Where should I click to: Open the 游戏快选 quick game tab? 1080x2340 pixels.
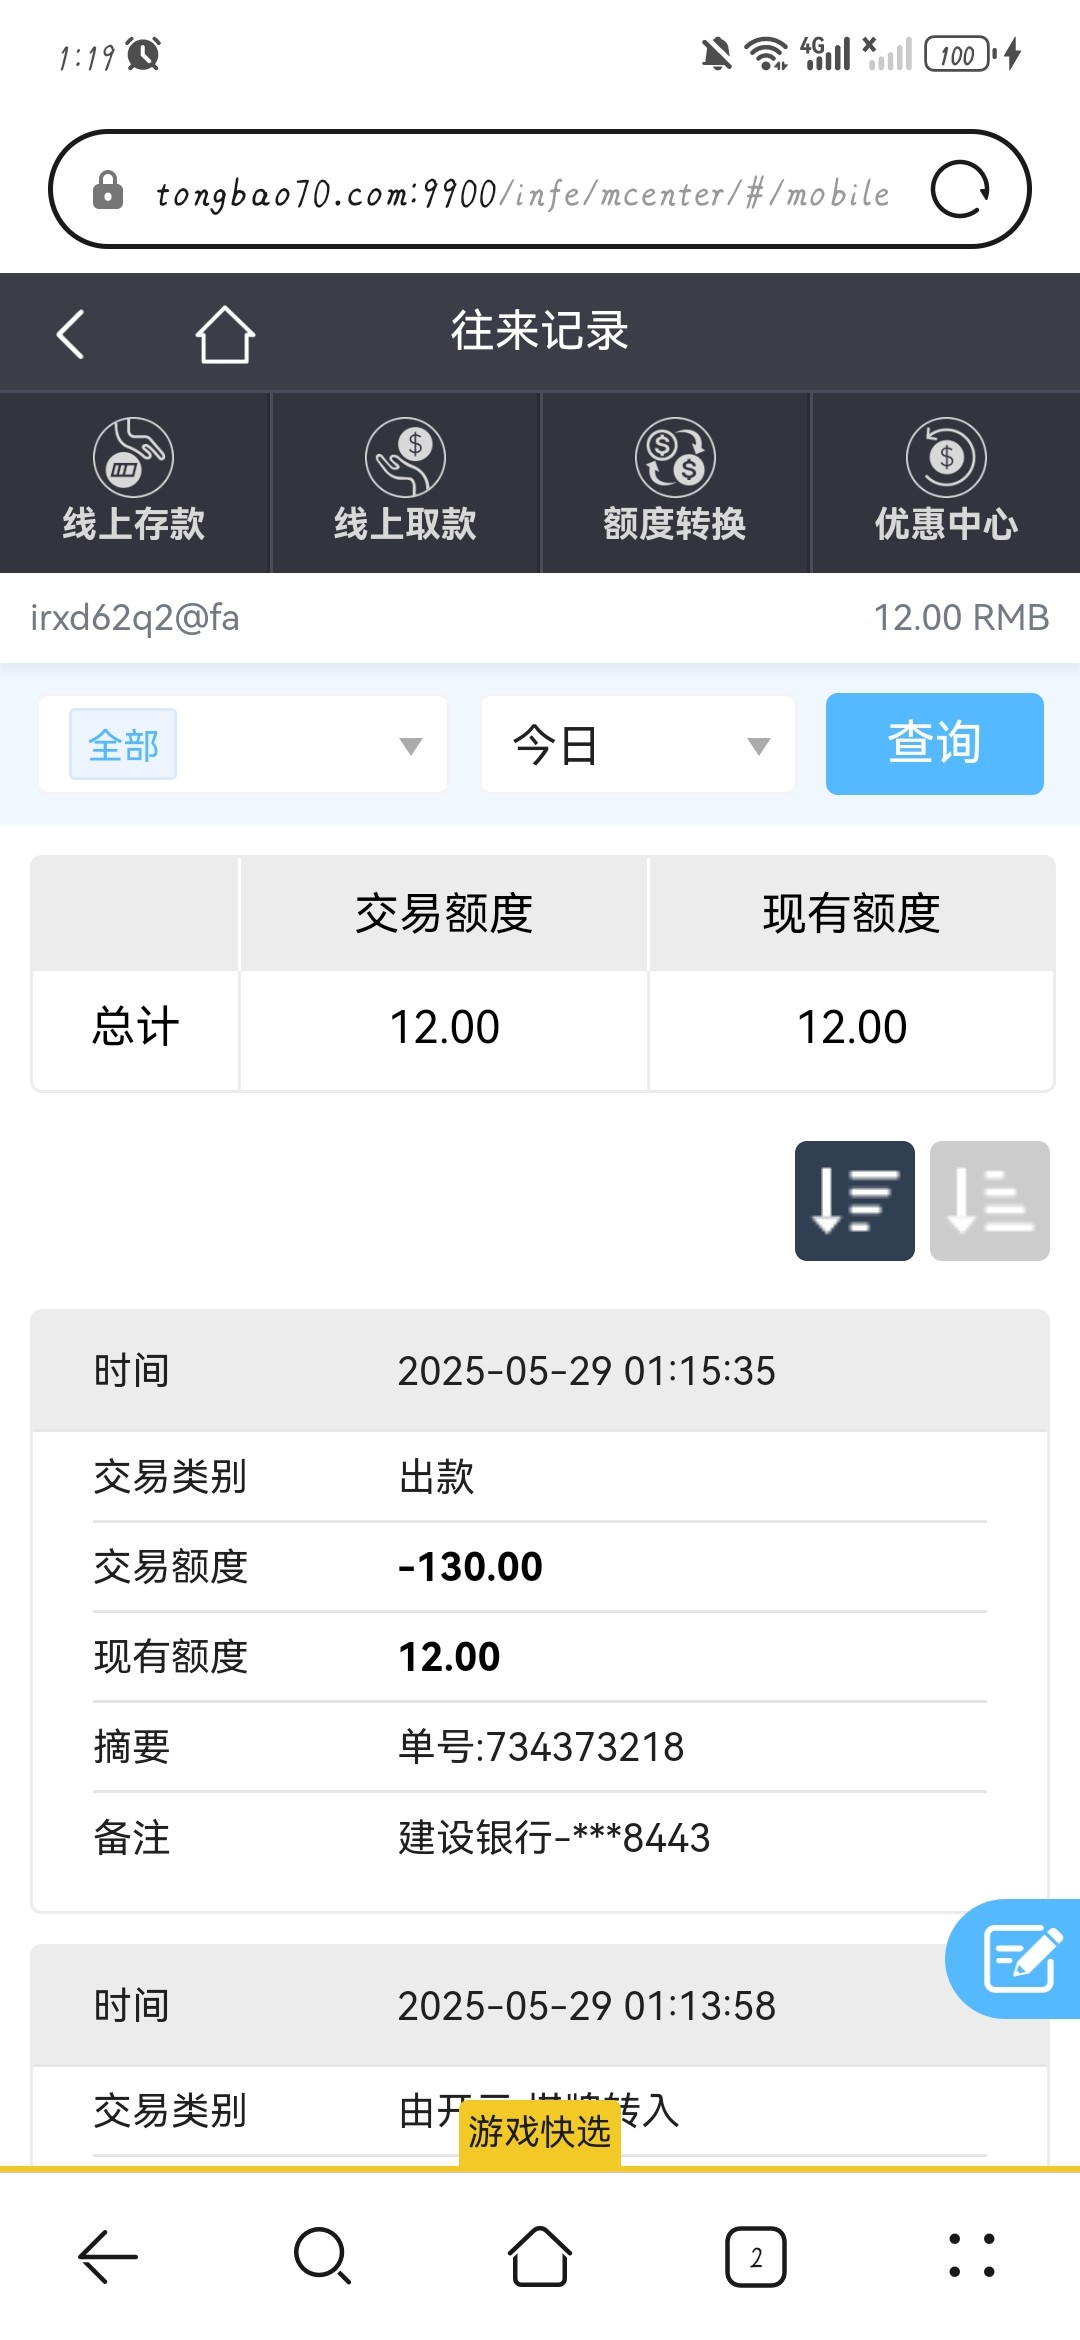pyautogui.click(x=540, y=2132)
